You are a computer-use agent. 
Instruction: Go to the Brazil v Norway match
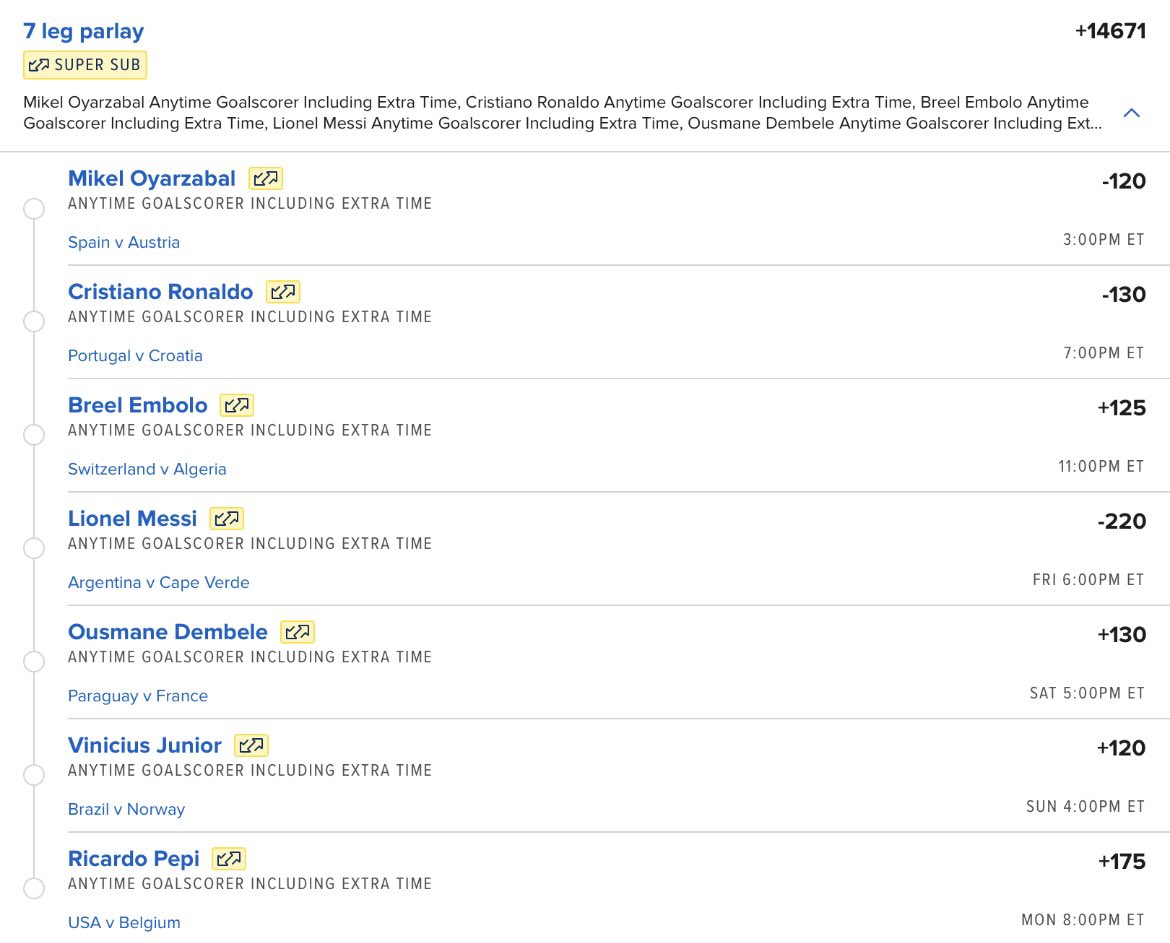(x=126, y=809)
